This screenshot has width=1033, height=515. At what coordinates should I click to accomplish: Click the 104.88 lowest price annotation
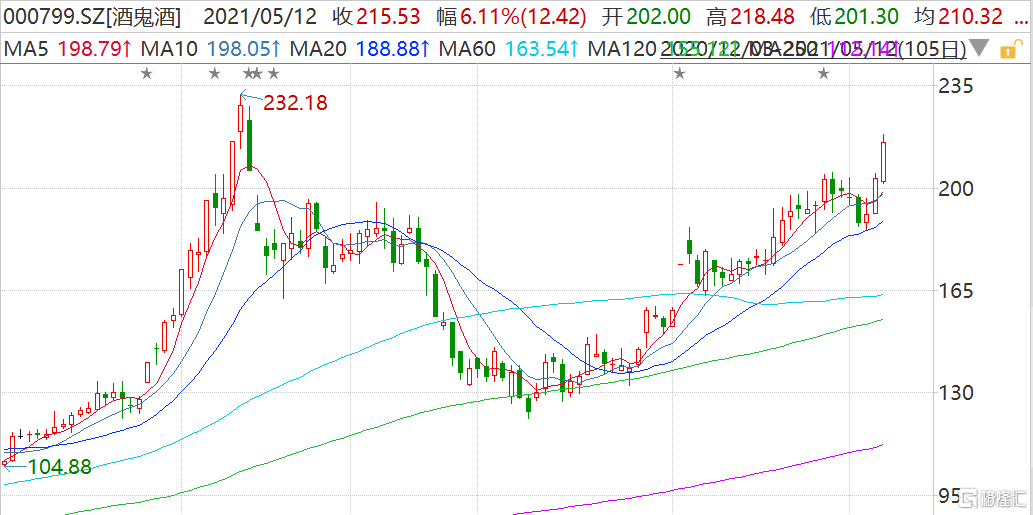pos(58,468)
